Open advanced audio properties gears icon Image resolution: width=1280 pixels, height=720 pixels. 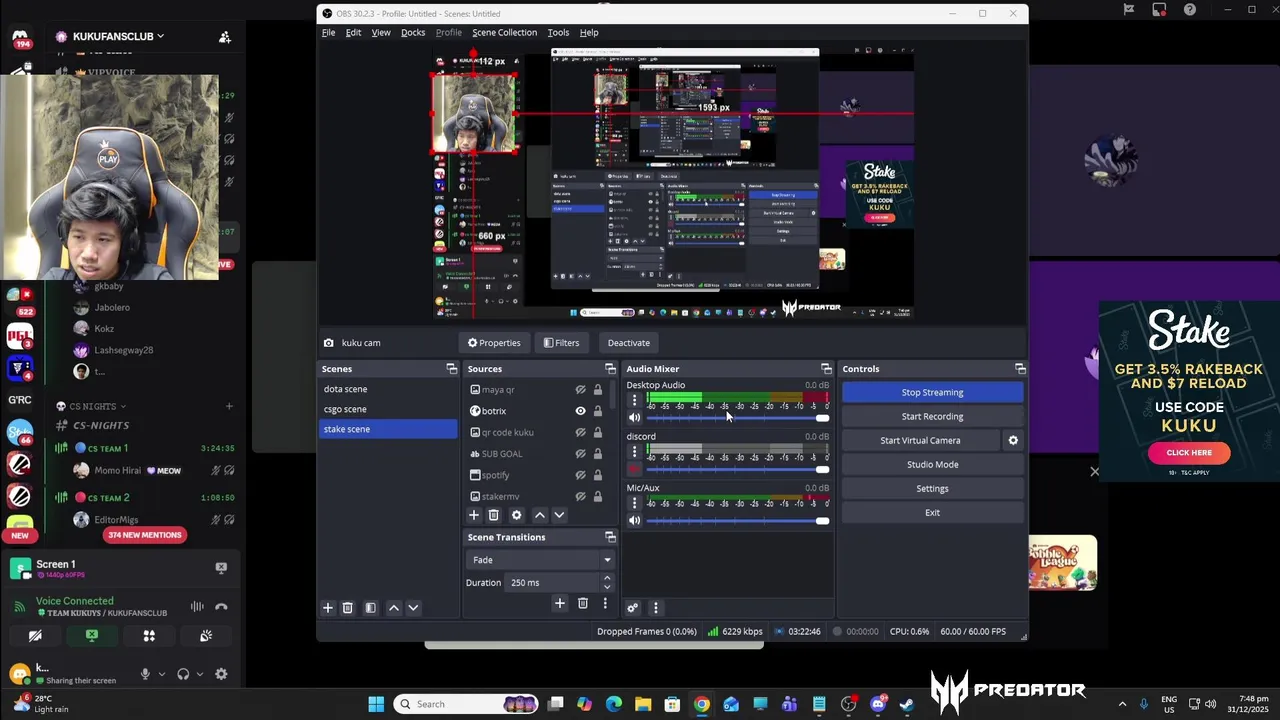[x=632, y=608]
